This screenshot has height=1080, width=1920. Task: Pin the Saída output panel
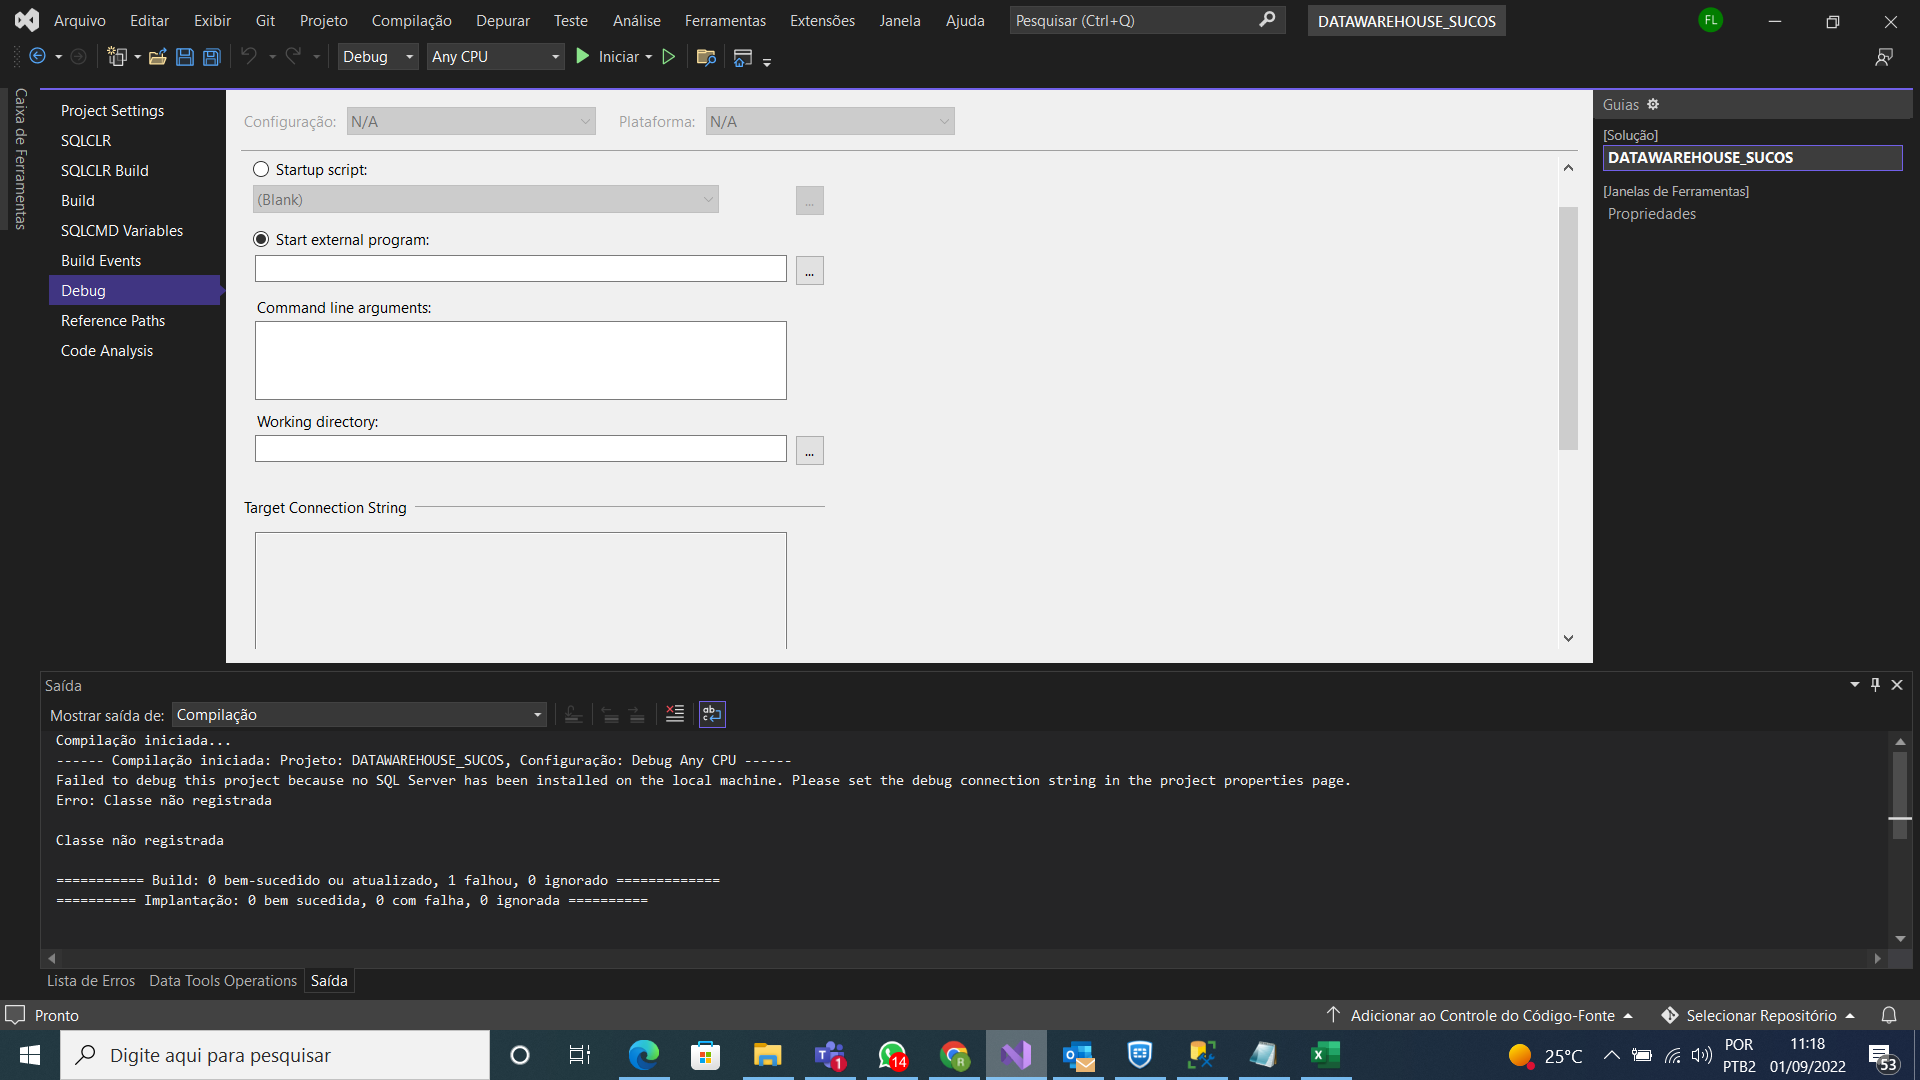1876,685
